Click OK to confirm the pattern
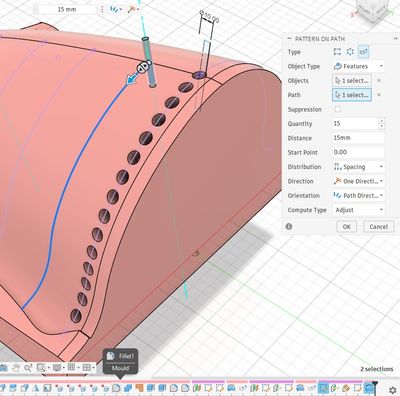400x396 pixels. (x=347, y=227)
